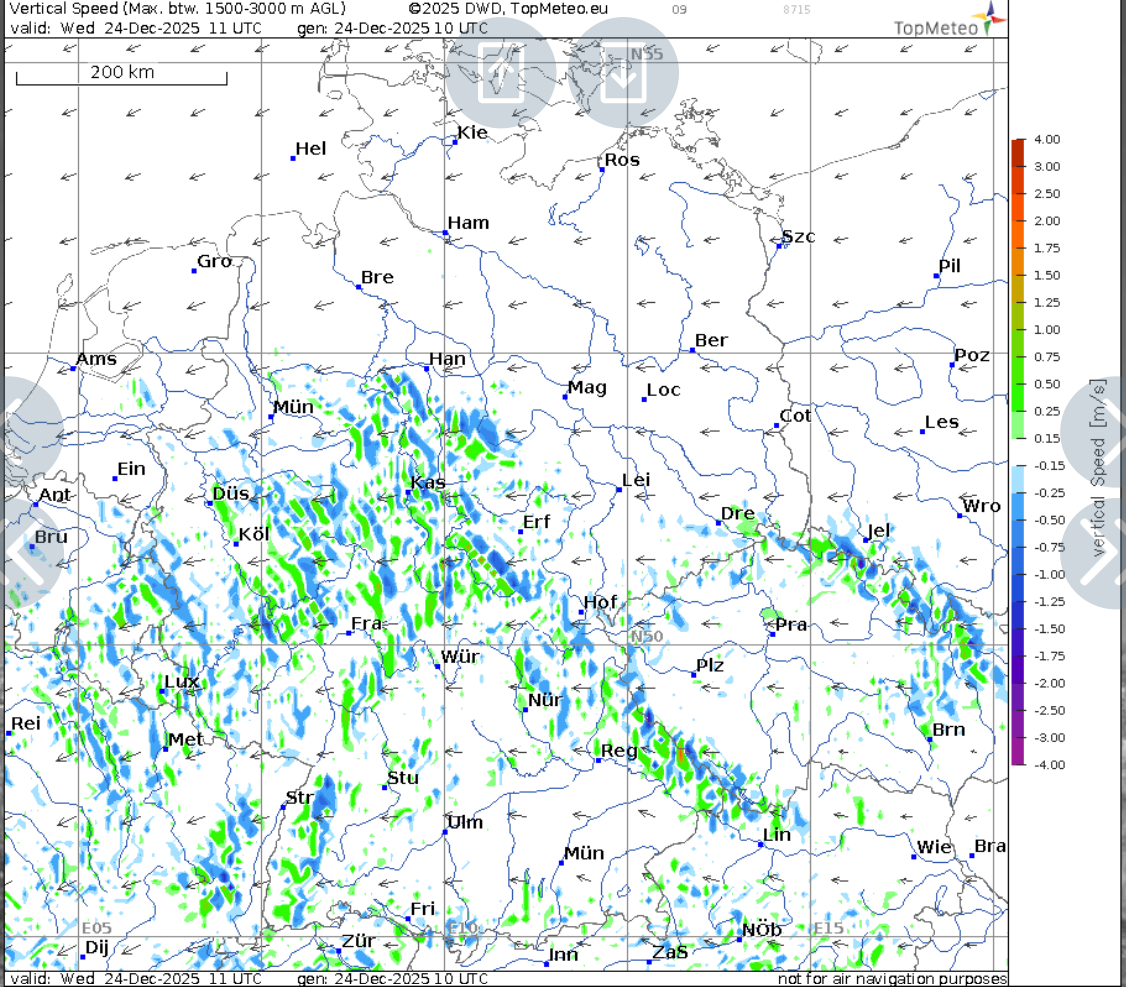1126x987 pixels.
Task: Click the purple -4.00 end of color scale
Action: [x=1017, y=758]
